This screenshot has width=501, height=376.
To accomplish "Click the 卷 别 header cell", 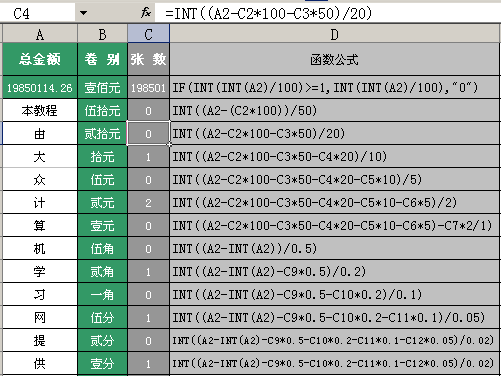I will click(x=102, y=59).
